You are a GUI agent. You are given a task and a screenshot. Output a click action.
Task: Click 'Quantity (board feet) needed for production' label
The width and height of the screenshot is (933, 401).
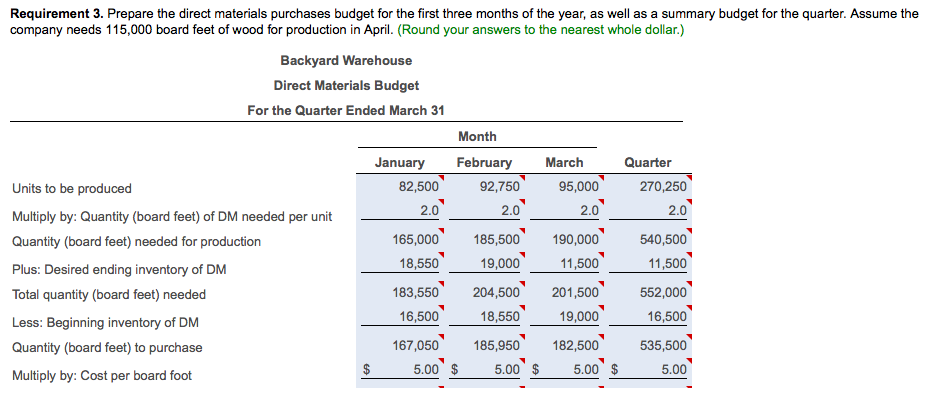[x=136, y=242]
